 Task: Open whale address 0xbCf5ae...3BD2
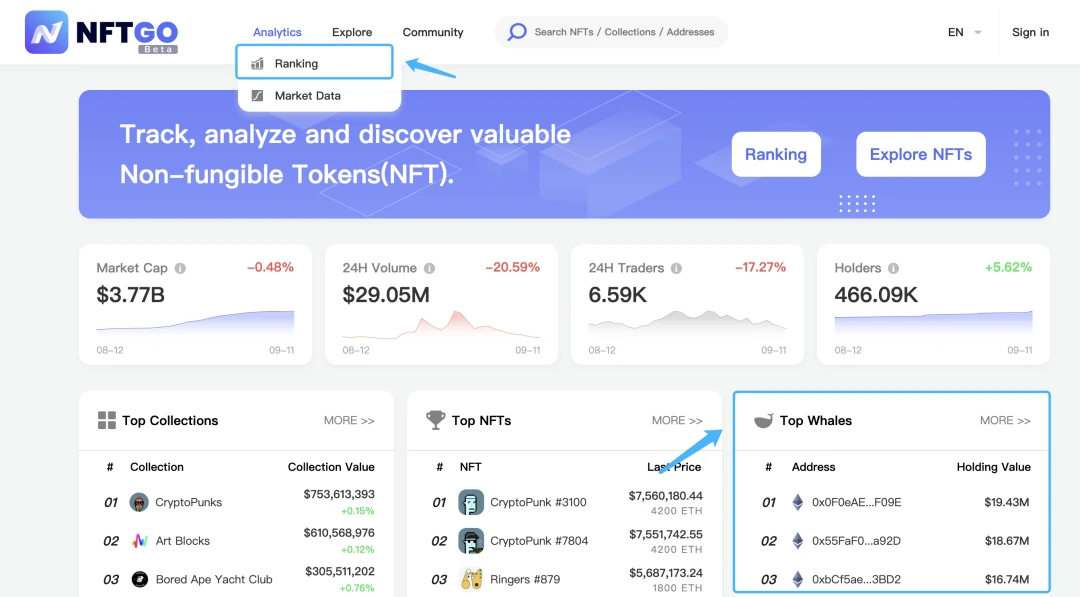click(x=856, y=579)
